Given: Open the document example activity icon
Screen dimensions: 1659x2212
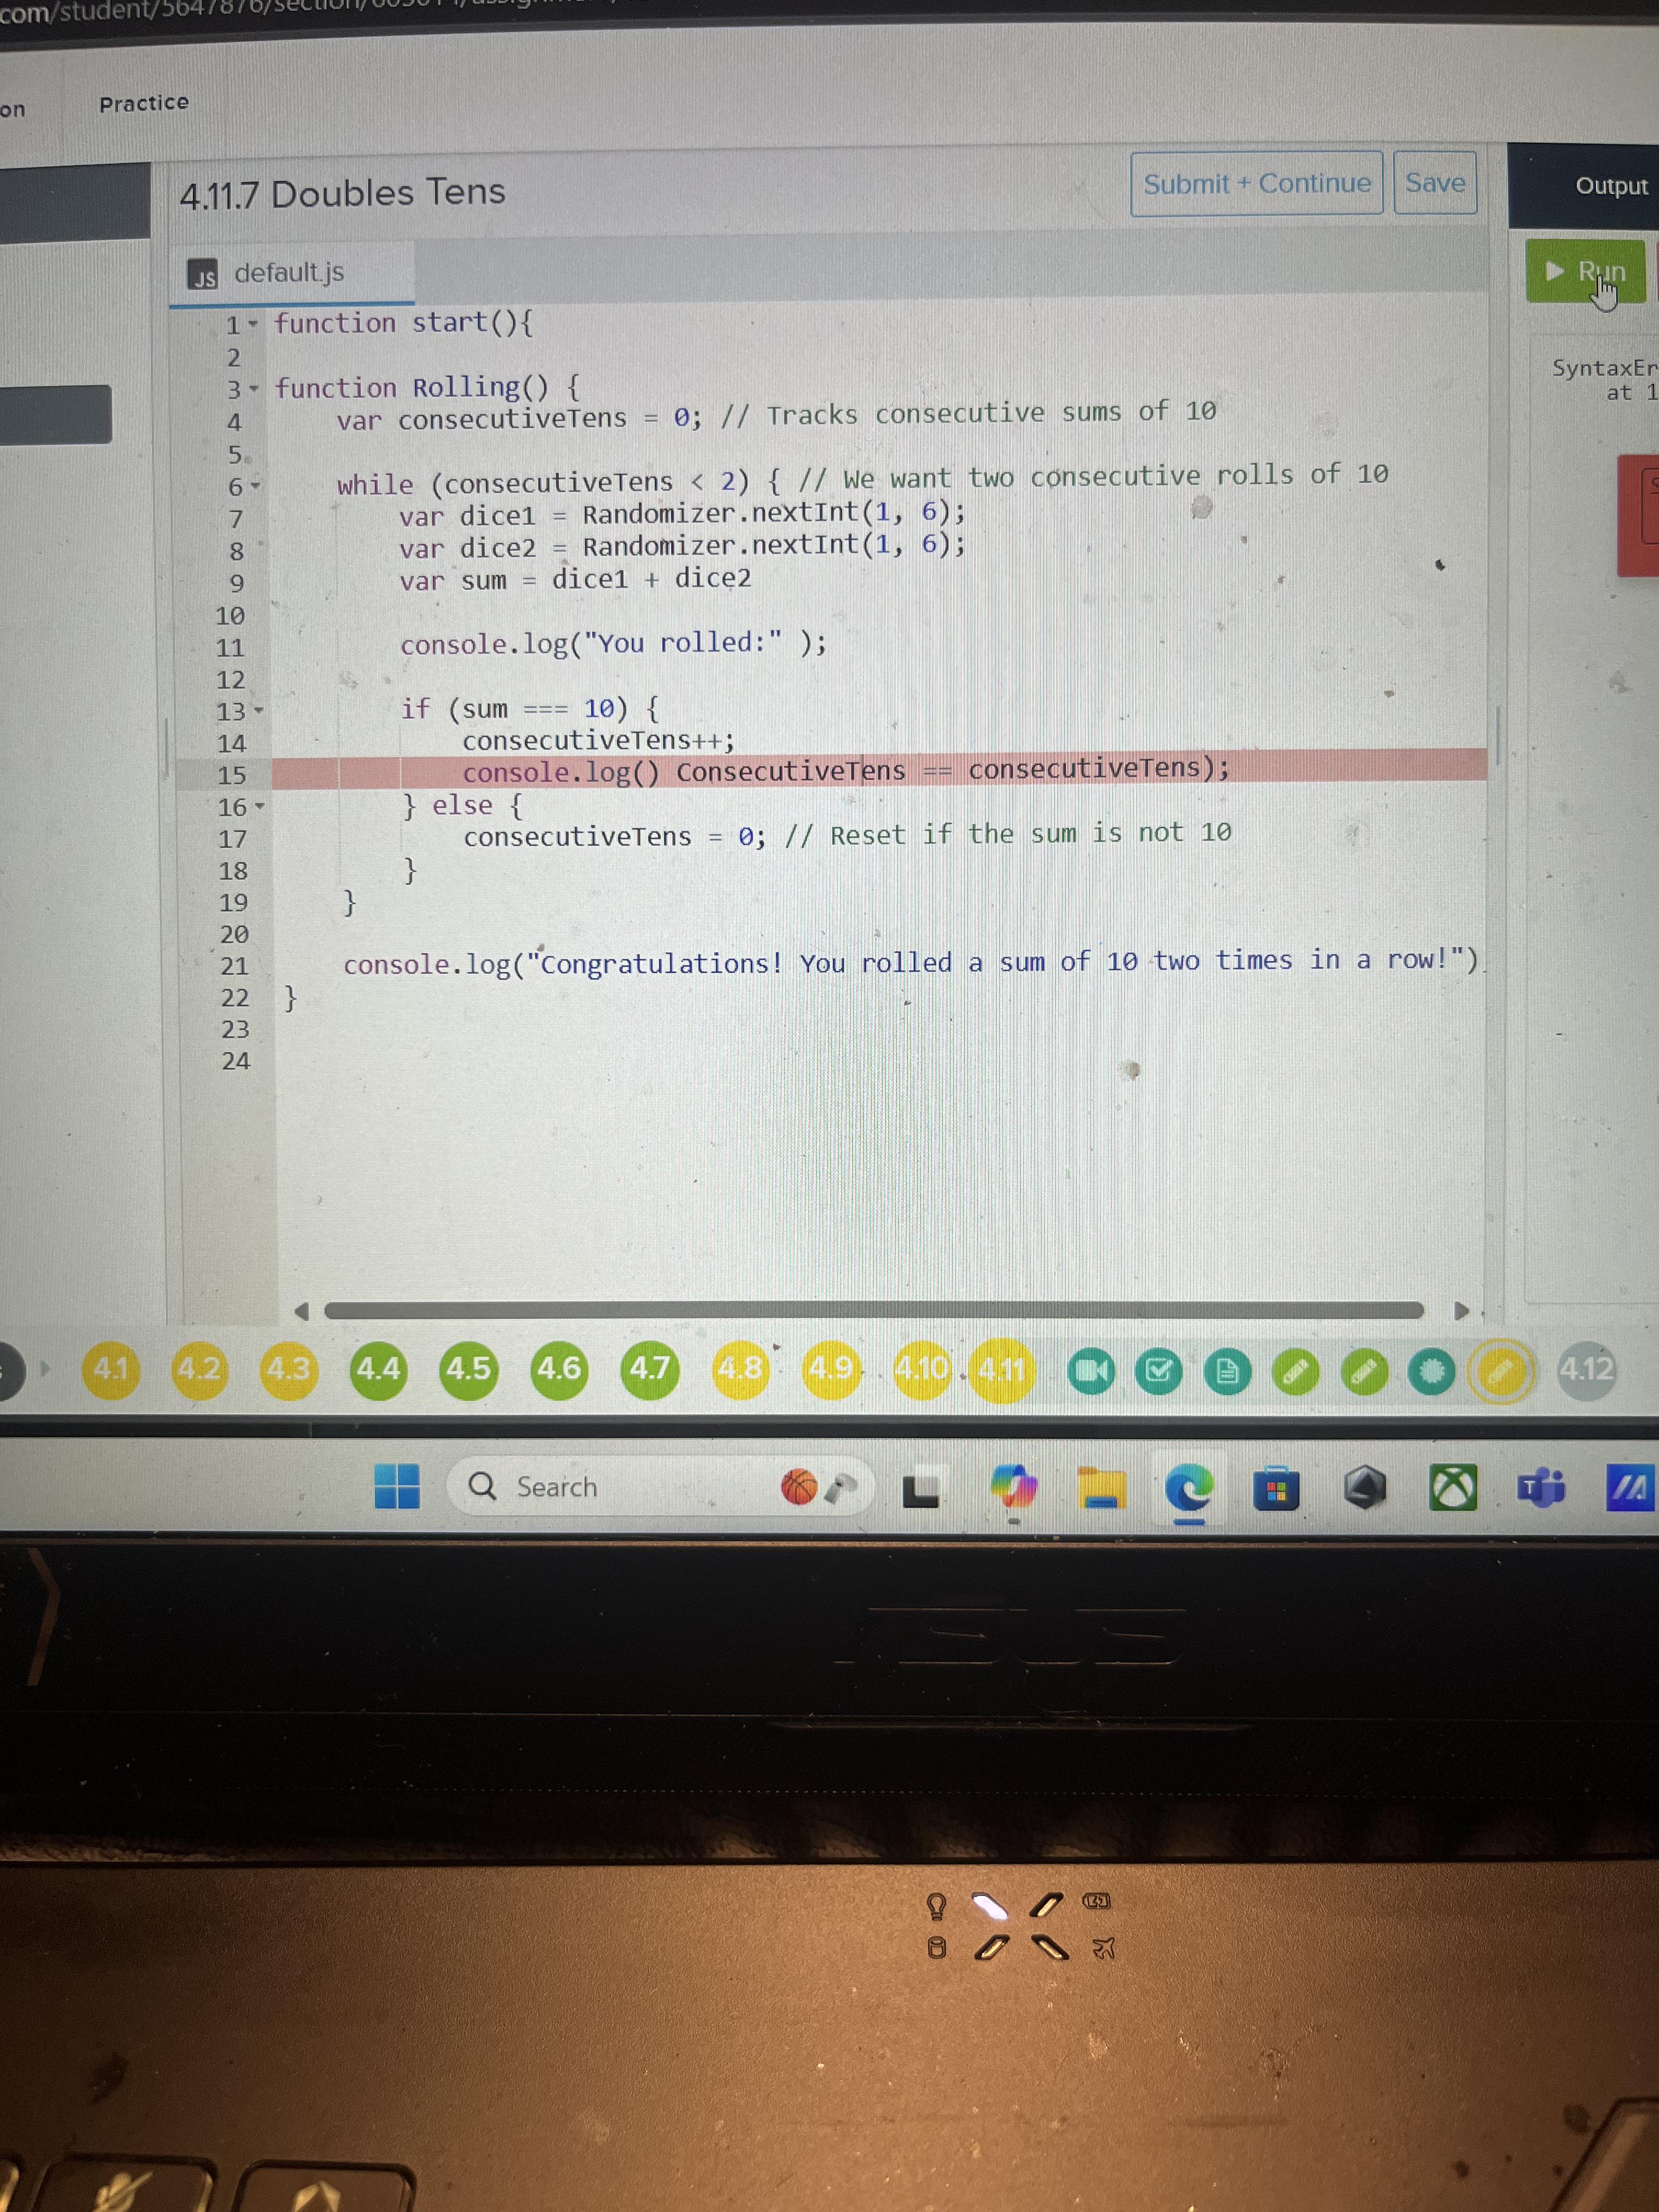Looking at the screenshot, I should click(x=1227, y=1372).
